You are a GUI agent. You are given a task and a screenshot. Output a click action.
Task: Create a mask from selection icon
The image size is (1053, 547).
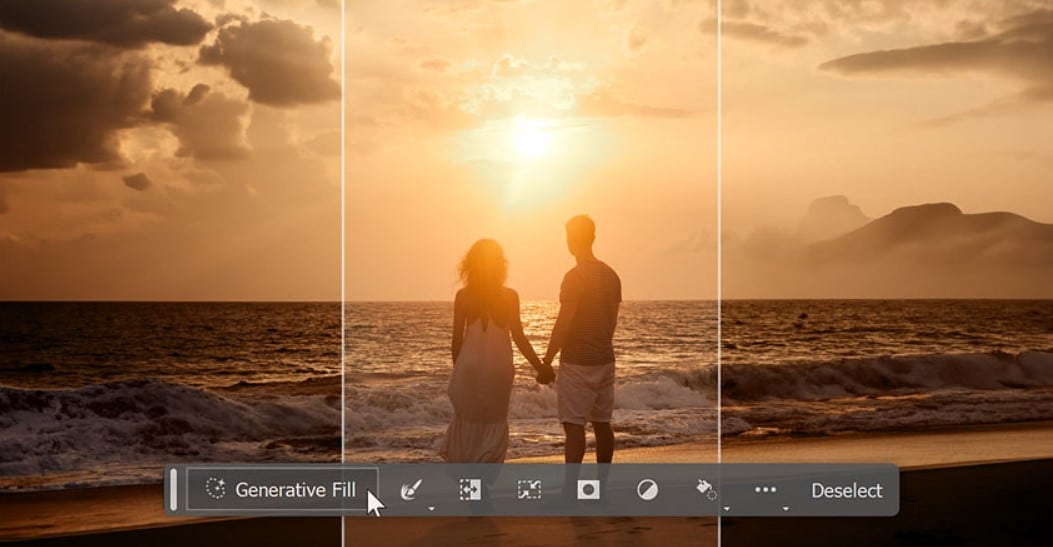pos(588,490)
